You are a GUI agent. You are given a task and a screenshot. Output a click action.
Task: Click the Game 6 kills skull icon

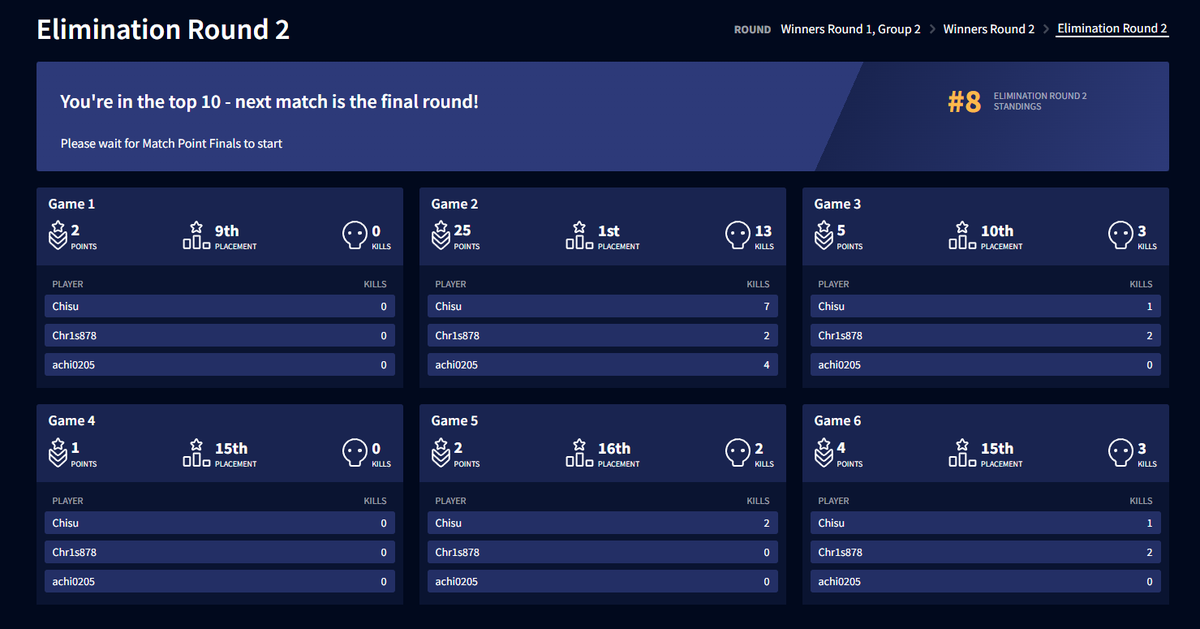[x=1120, y=453]
